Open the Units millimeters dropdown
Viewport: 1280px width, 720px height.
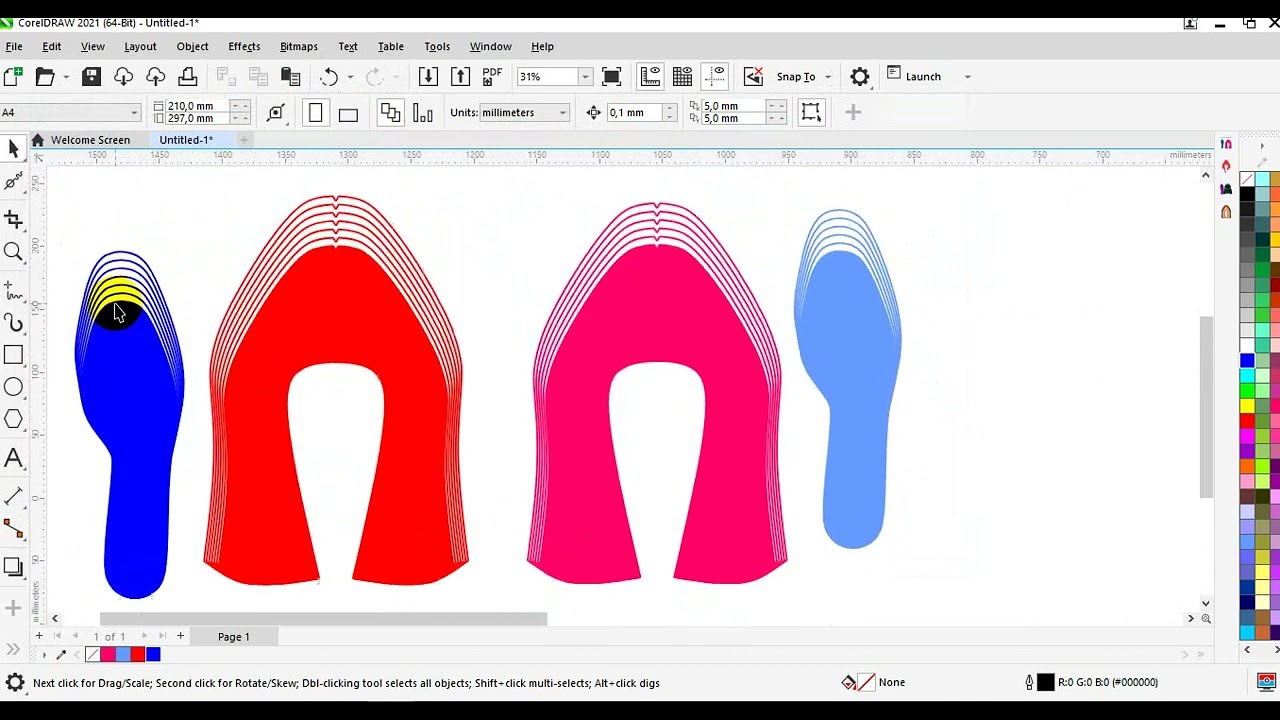562,112
